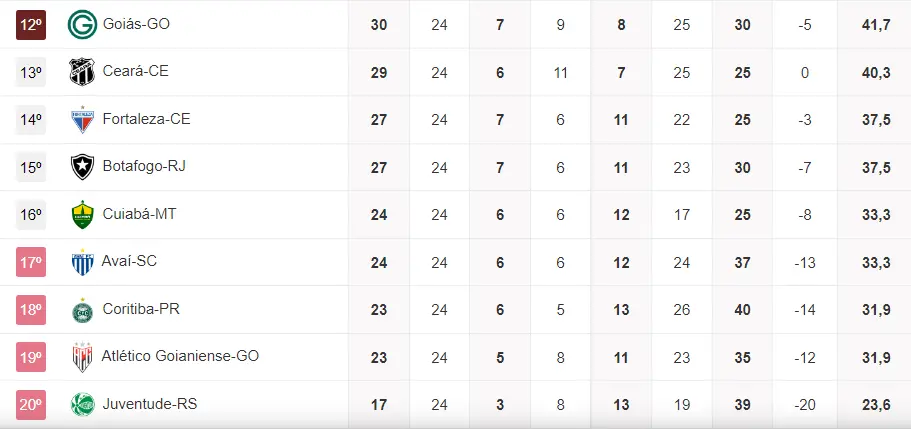
Task: Click Juventude's -20 goal difference cell
Action: (806, 405)
